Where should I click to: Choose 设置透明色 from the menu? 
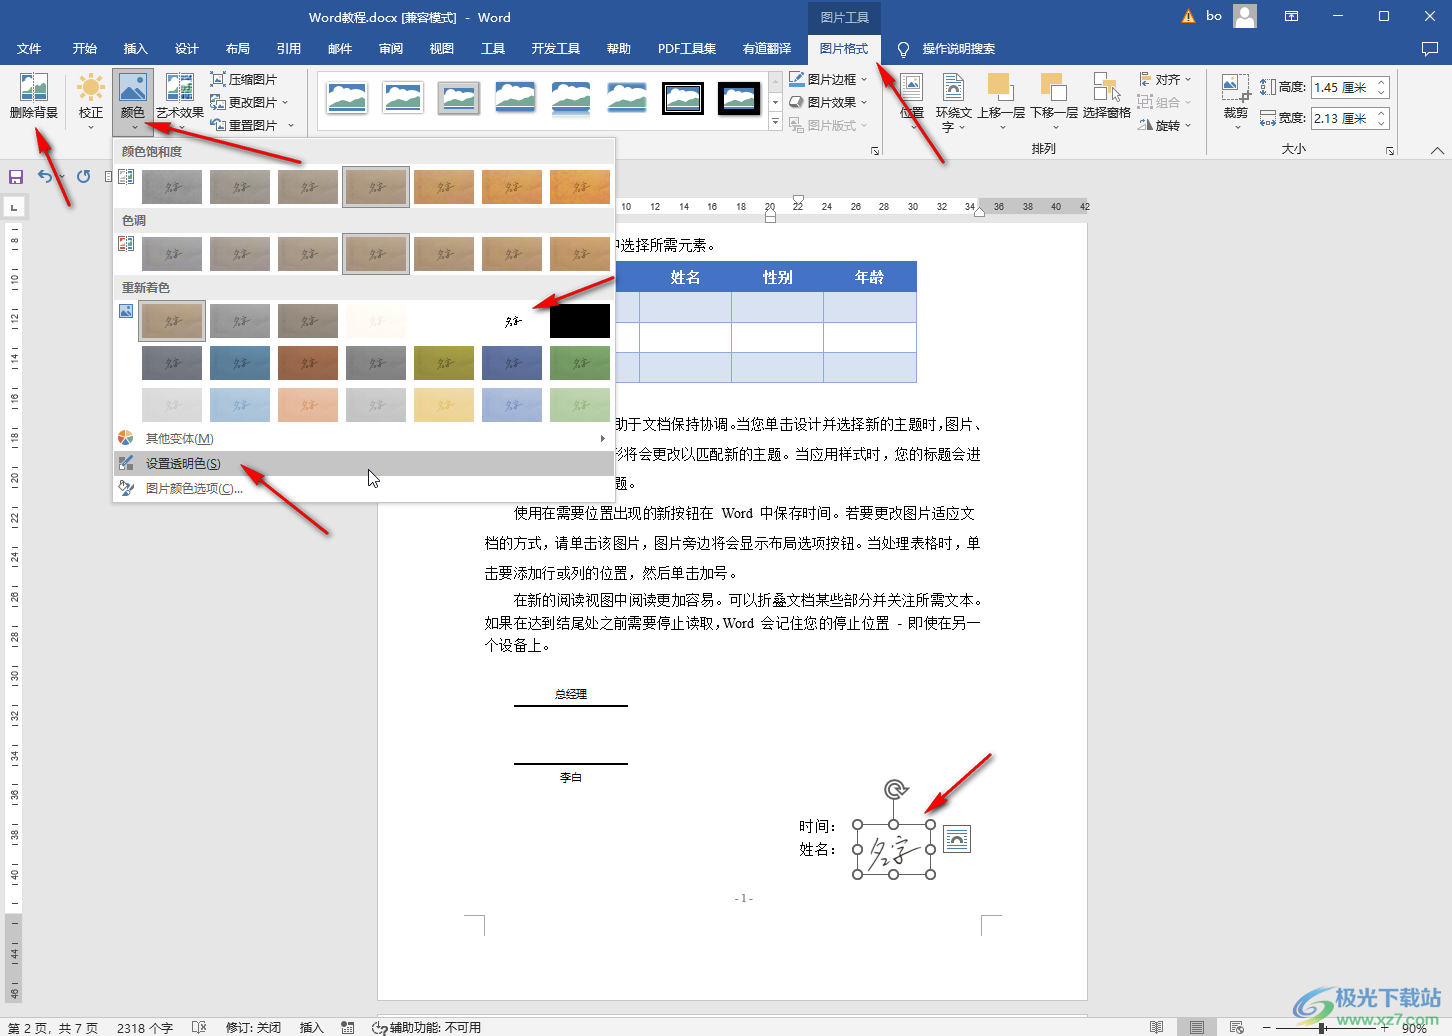coord(181,463)
